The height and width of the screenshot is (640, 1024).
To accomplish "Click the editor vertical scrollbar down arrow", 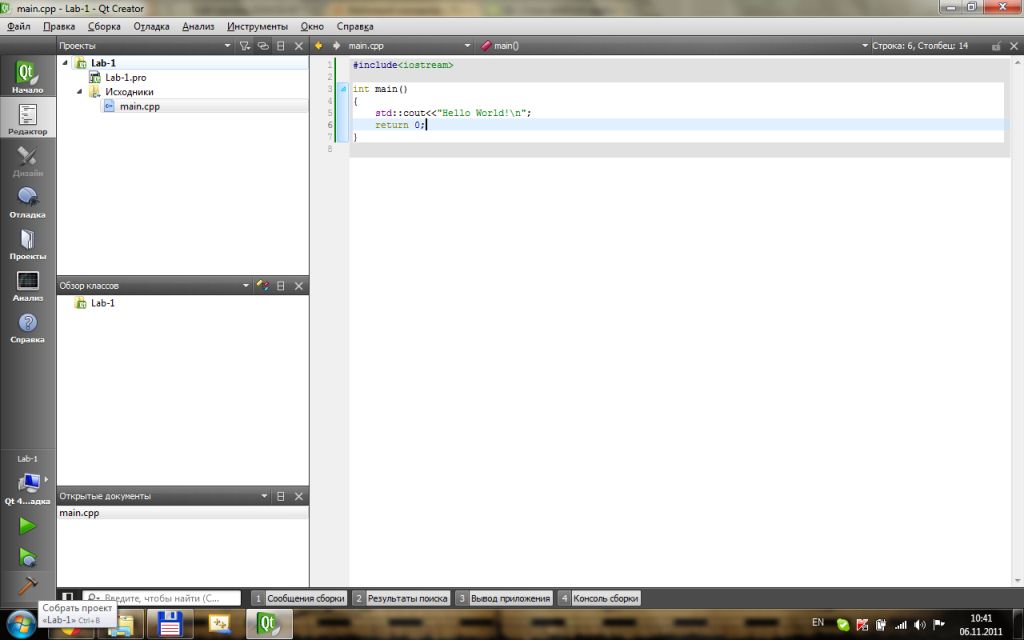I will tap(1017, 581).
